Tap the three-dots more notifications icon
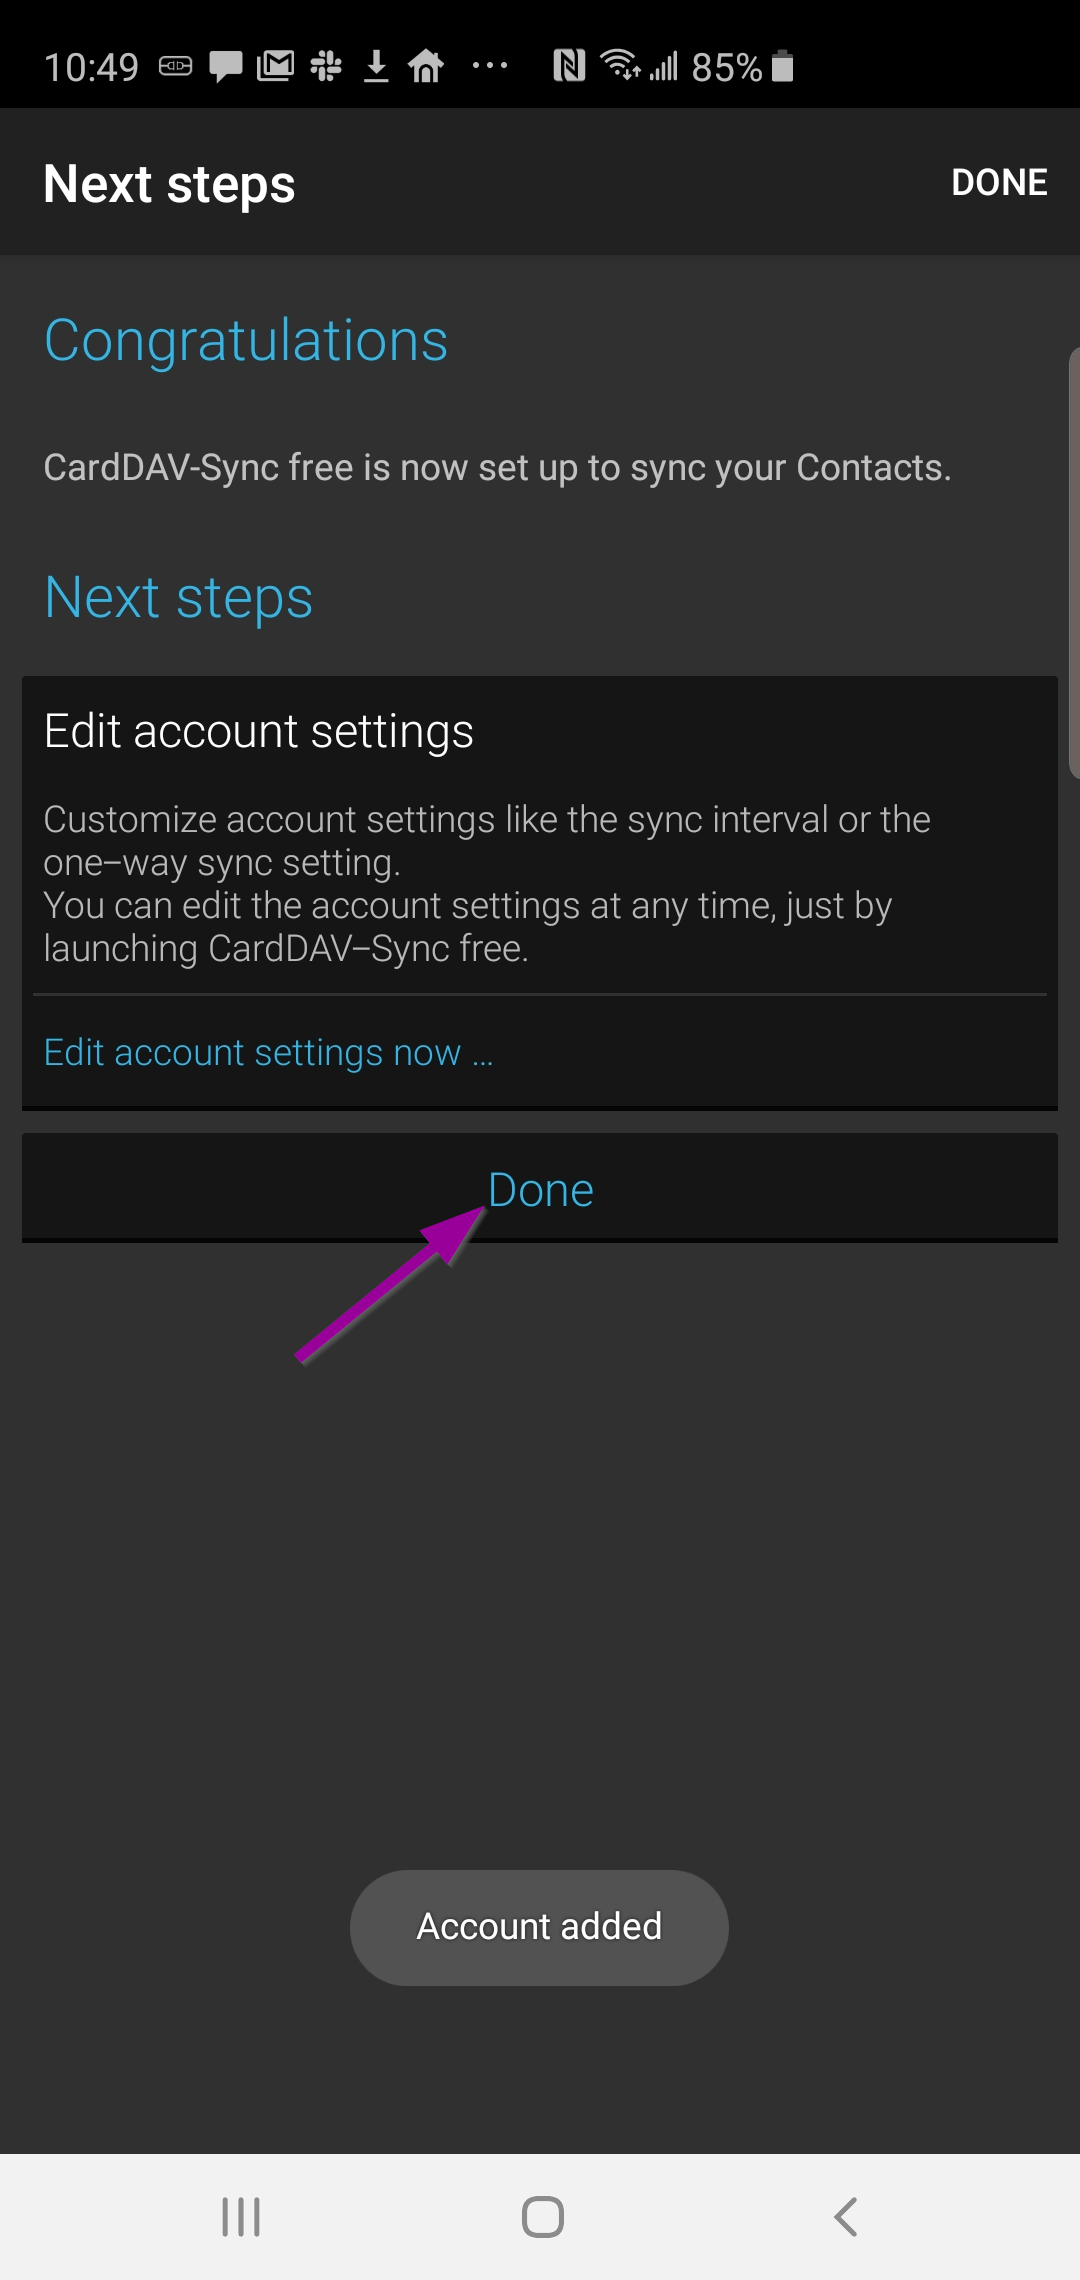Image resolution: width=1080 pixels, height=2280 pixels. pyautogui.click(x=490, y=66)
